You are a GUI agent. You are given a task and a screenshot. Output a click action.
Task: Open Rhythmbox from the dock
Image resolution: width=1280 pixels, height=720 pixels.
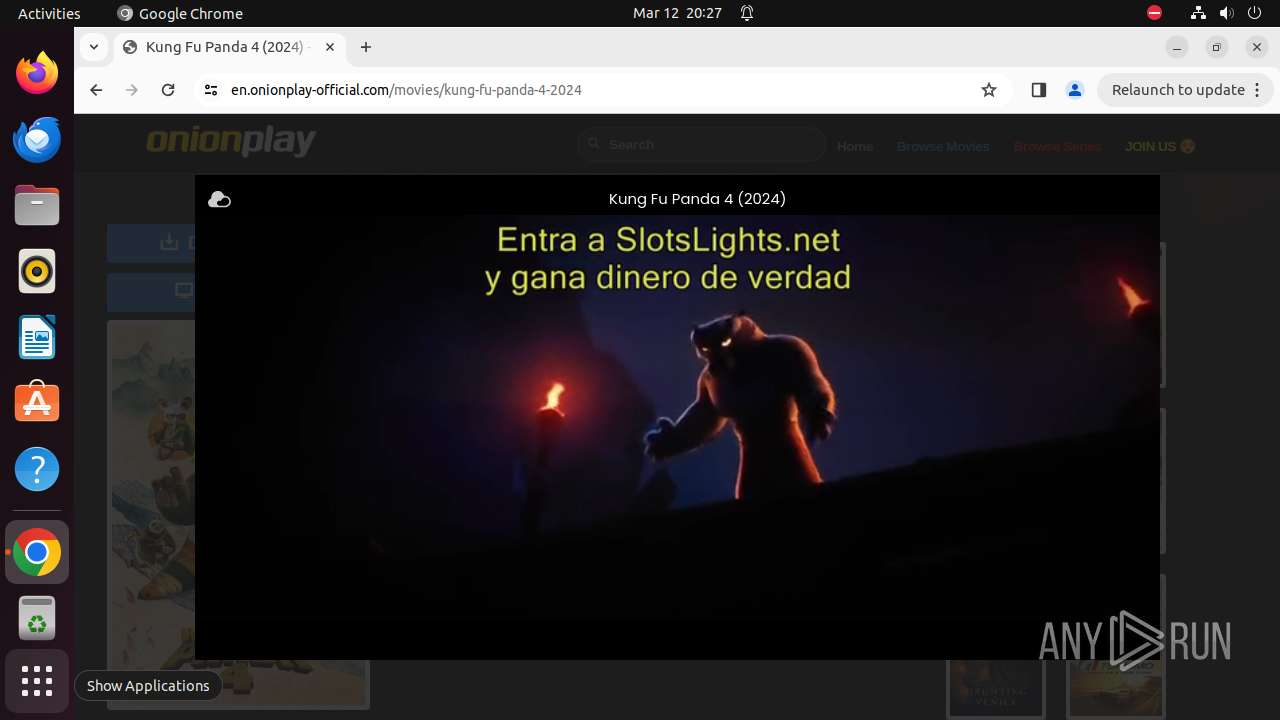(37, 271)
